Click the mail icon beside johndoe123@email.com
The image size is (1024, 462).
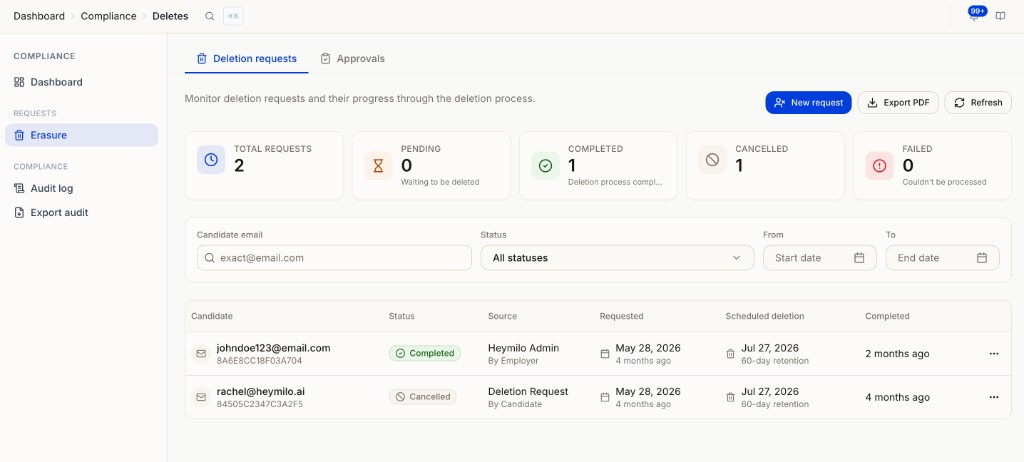point(201,354)
